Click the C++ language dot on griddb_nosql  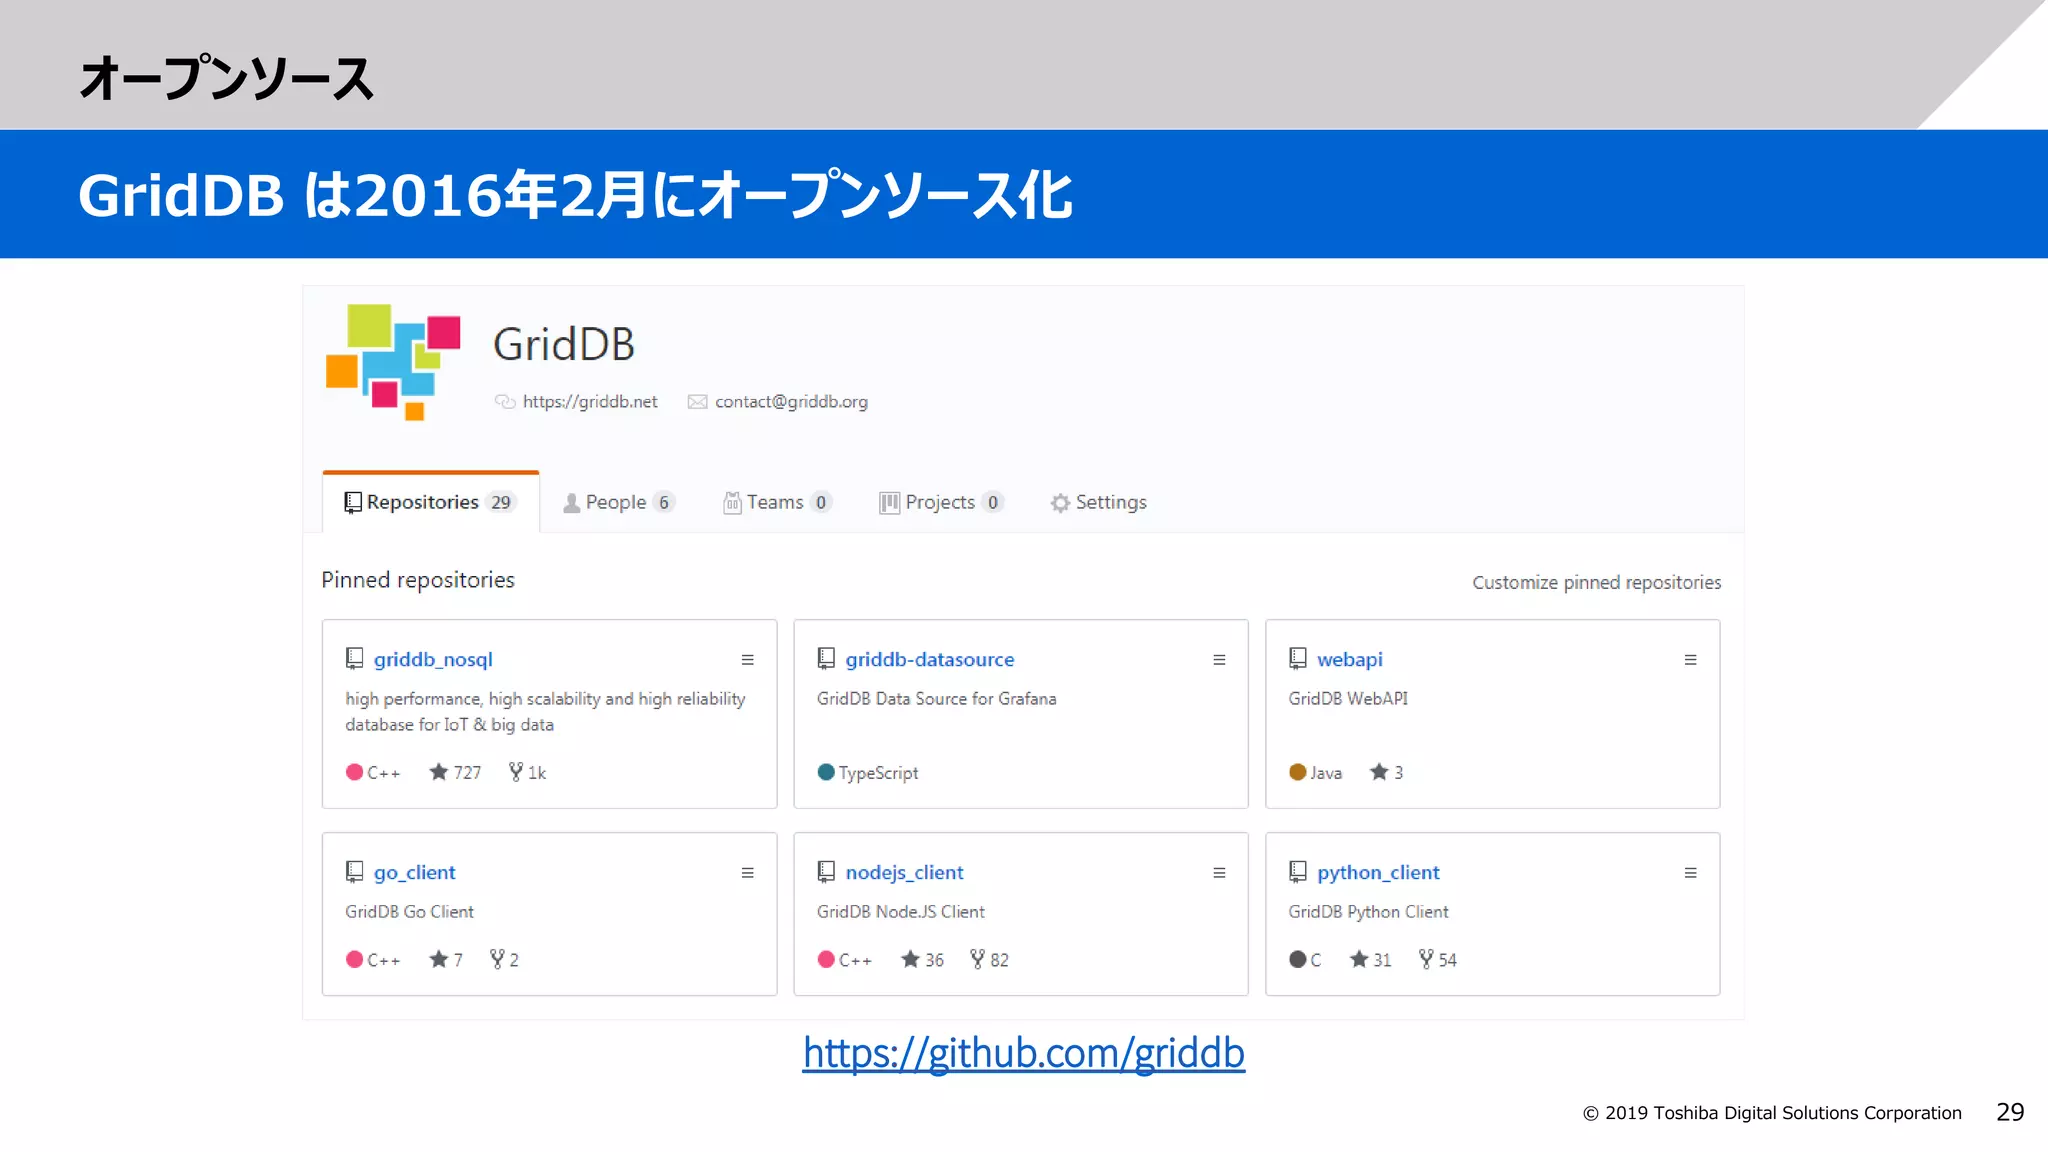pos(354,772)
